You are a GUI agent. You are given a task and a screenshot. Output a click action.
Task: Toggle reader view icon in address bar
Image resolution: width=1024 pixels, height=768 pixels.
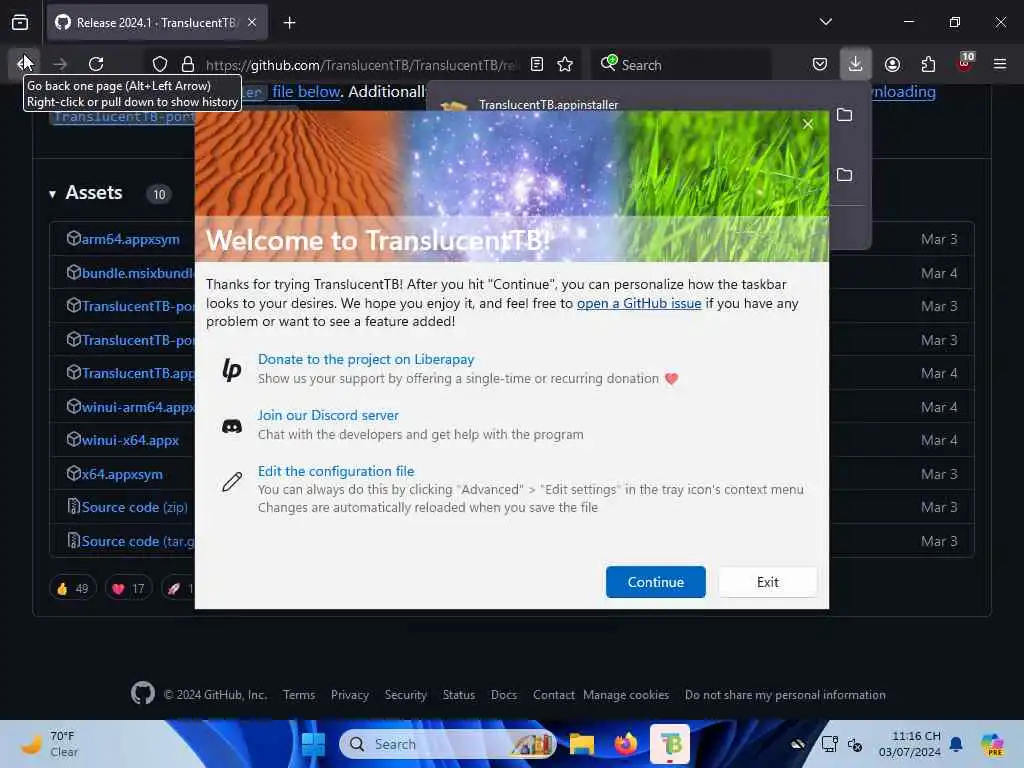[x=537, y=64]
